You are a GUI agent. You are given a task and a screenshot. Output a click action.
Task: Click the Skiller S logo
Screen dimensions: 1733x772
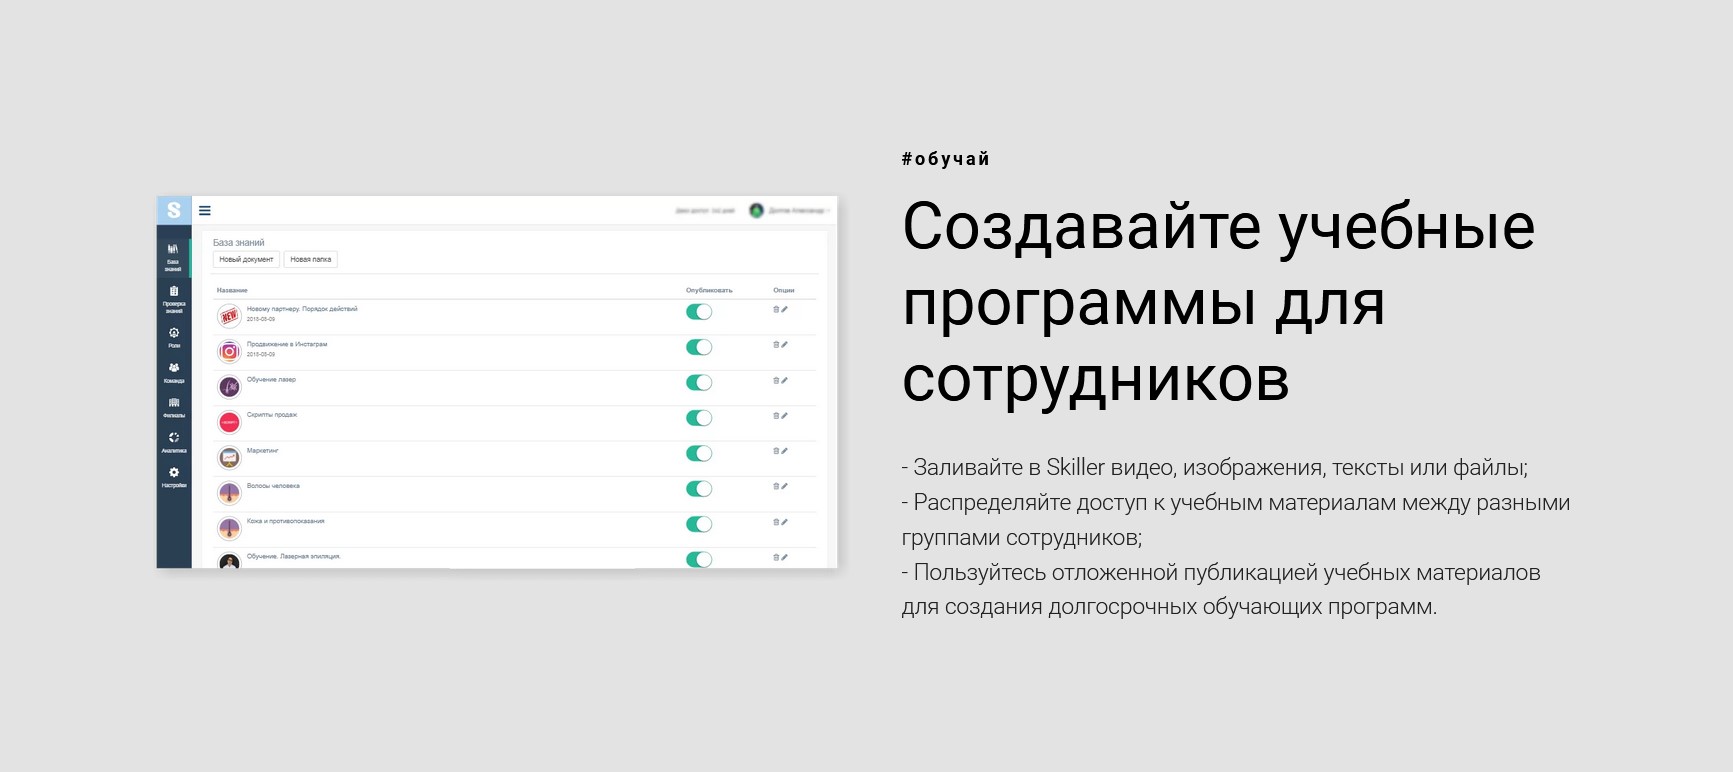pyautogui.click(x=174, y=210)
